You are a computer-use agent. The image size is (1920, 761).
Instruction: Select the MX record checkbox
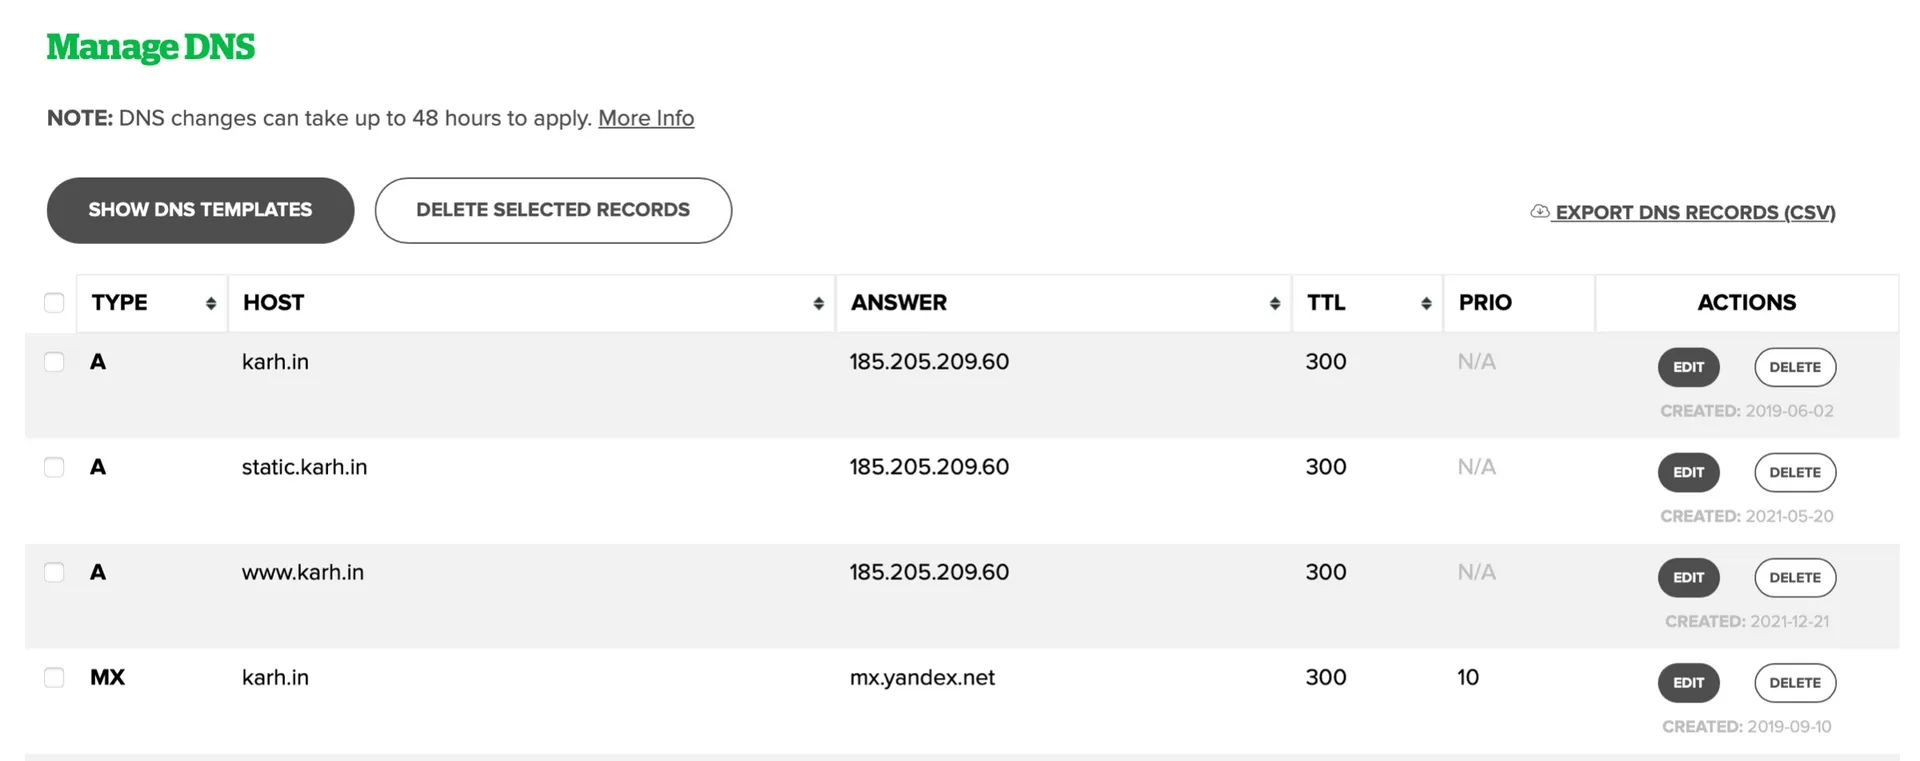tap(54, 677)
